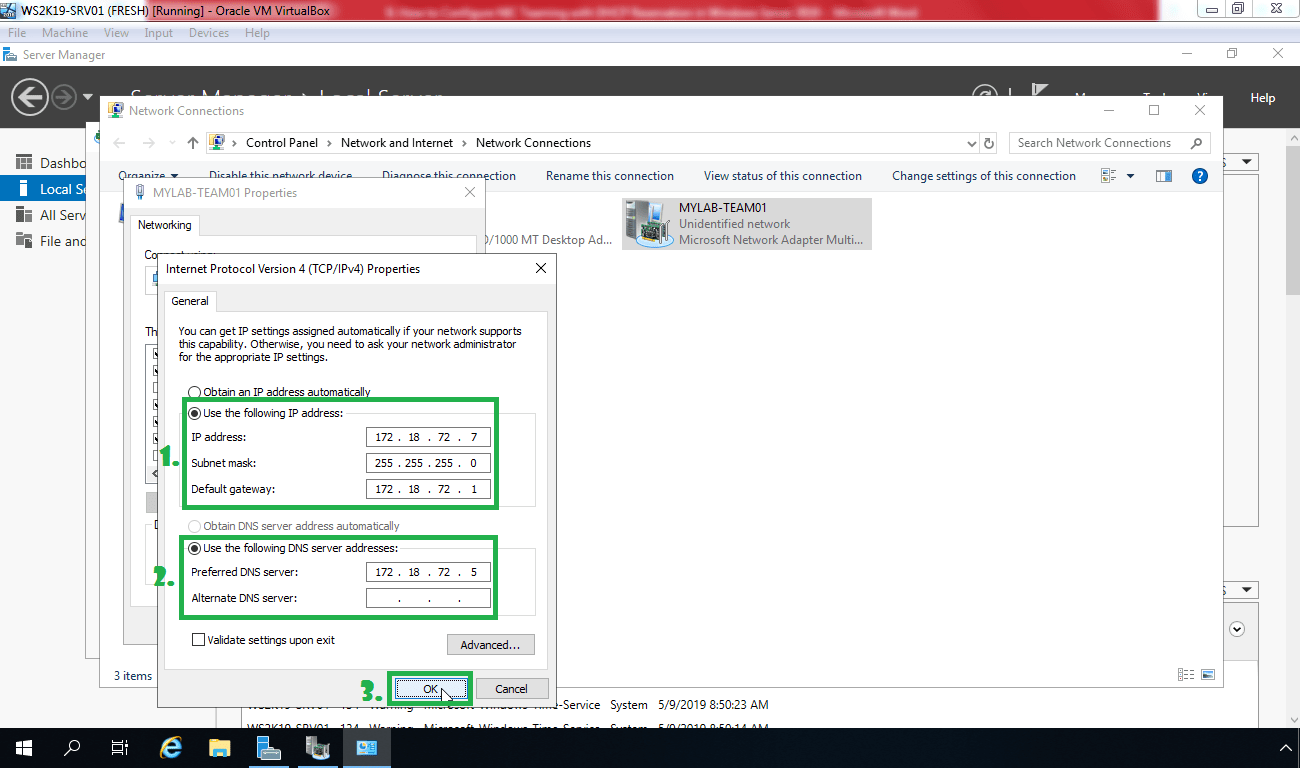Click the Subnet mask input field
Viewport: 1300px width, 768px height.
click(x=428, y=464)
